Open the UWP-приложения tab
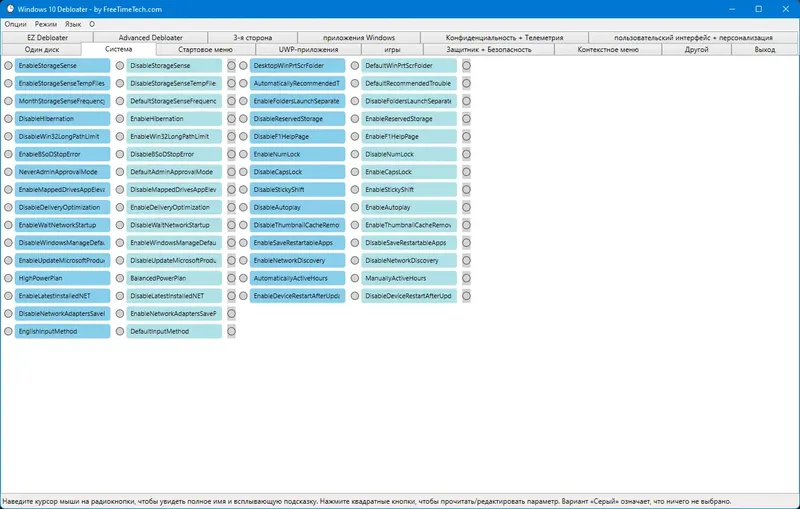This screenshot has height=509, width=800. click(308, 49)
